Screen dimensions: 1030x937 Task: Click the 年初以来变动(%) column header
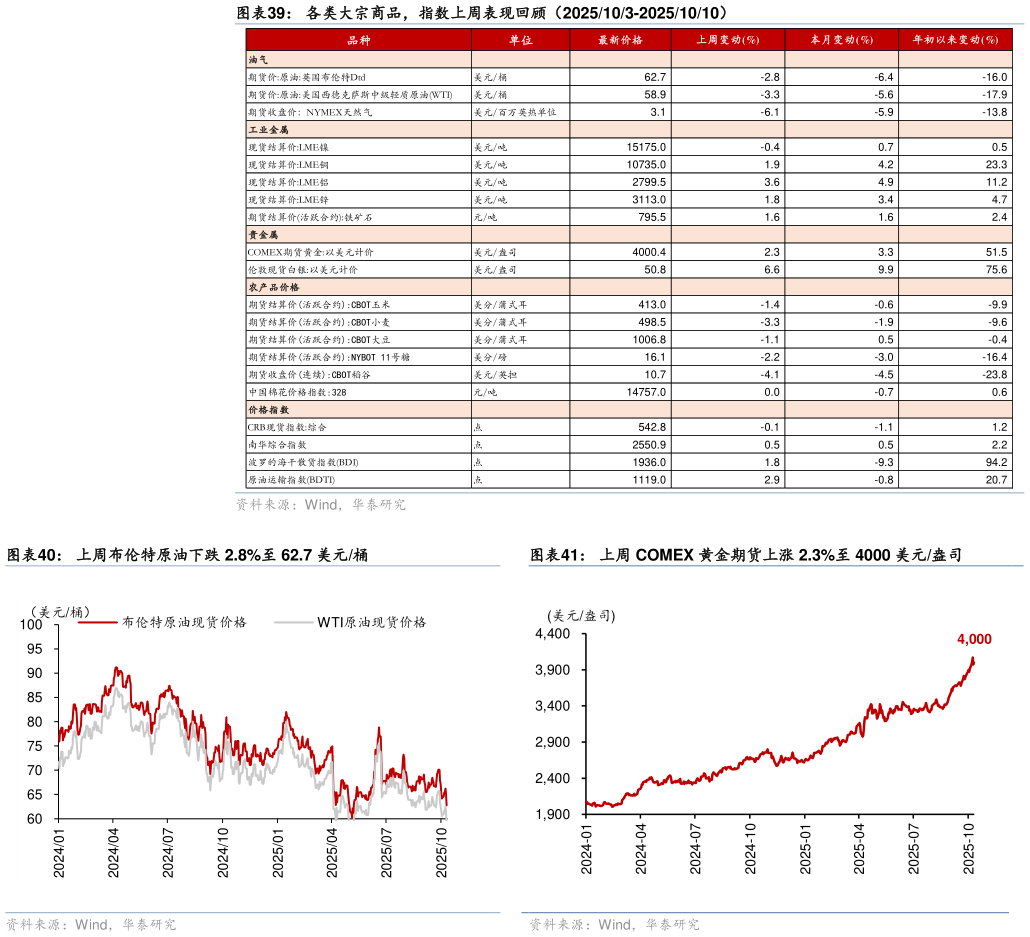(954, 40)
